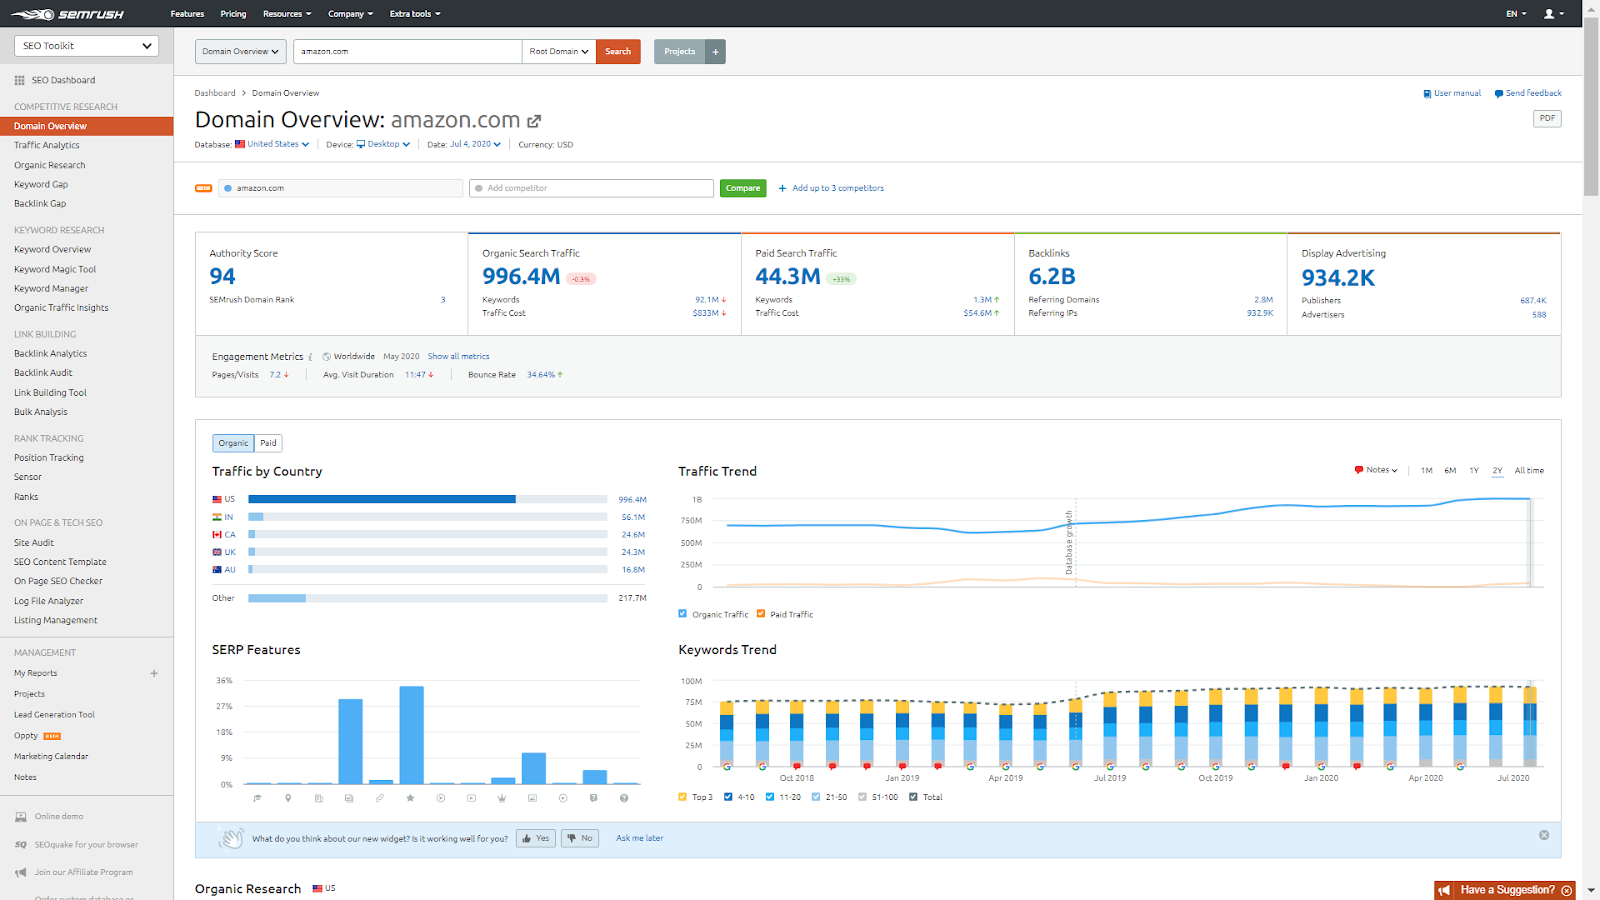Toggle the 4-10 keywords checkbox
Image resolution: width=1600 pixels, height=900 pixels.
coord(728,797)
